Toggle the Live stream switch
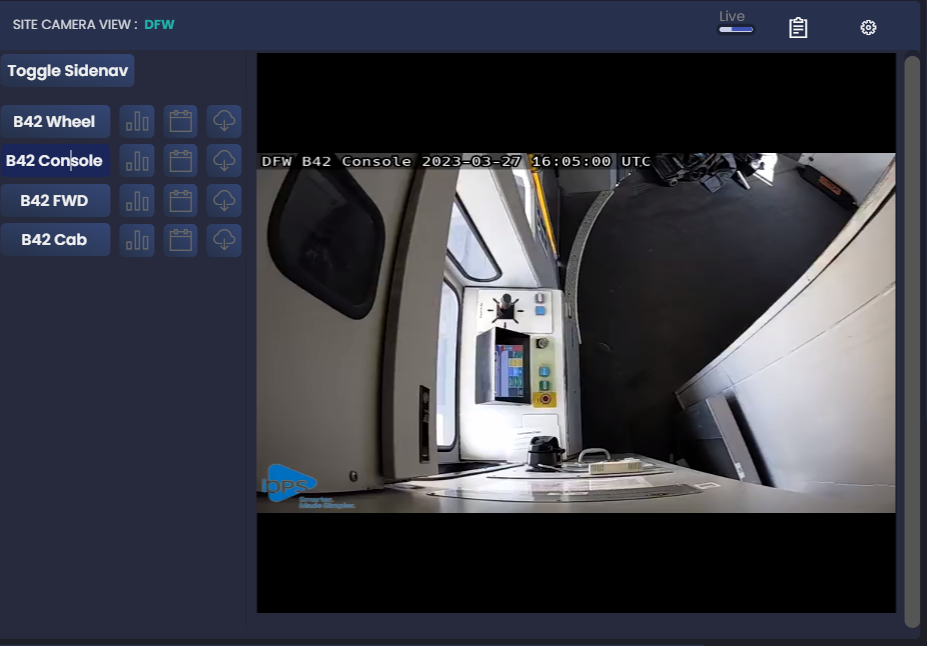The image size is (927, 646). [735, 31]
